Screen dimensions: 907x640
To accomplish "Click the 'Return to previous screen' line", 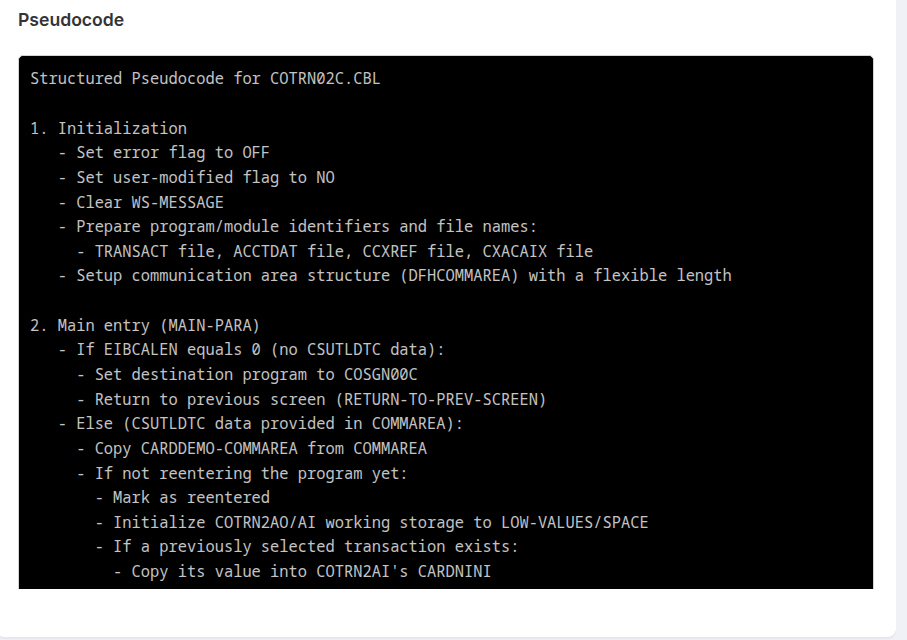I will (x=320, y=399).
